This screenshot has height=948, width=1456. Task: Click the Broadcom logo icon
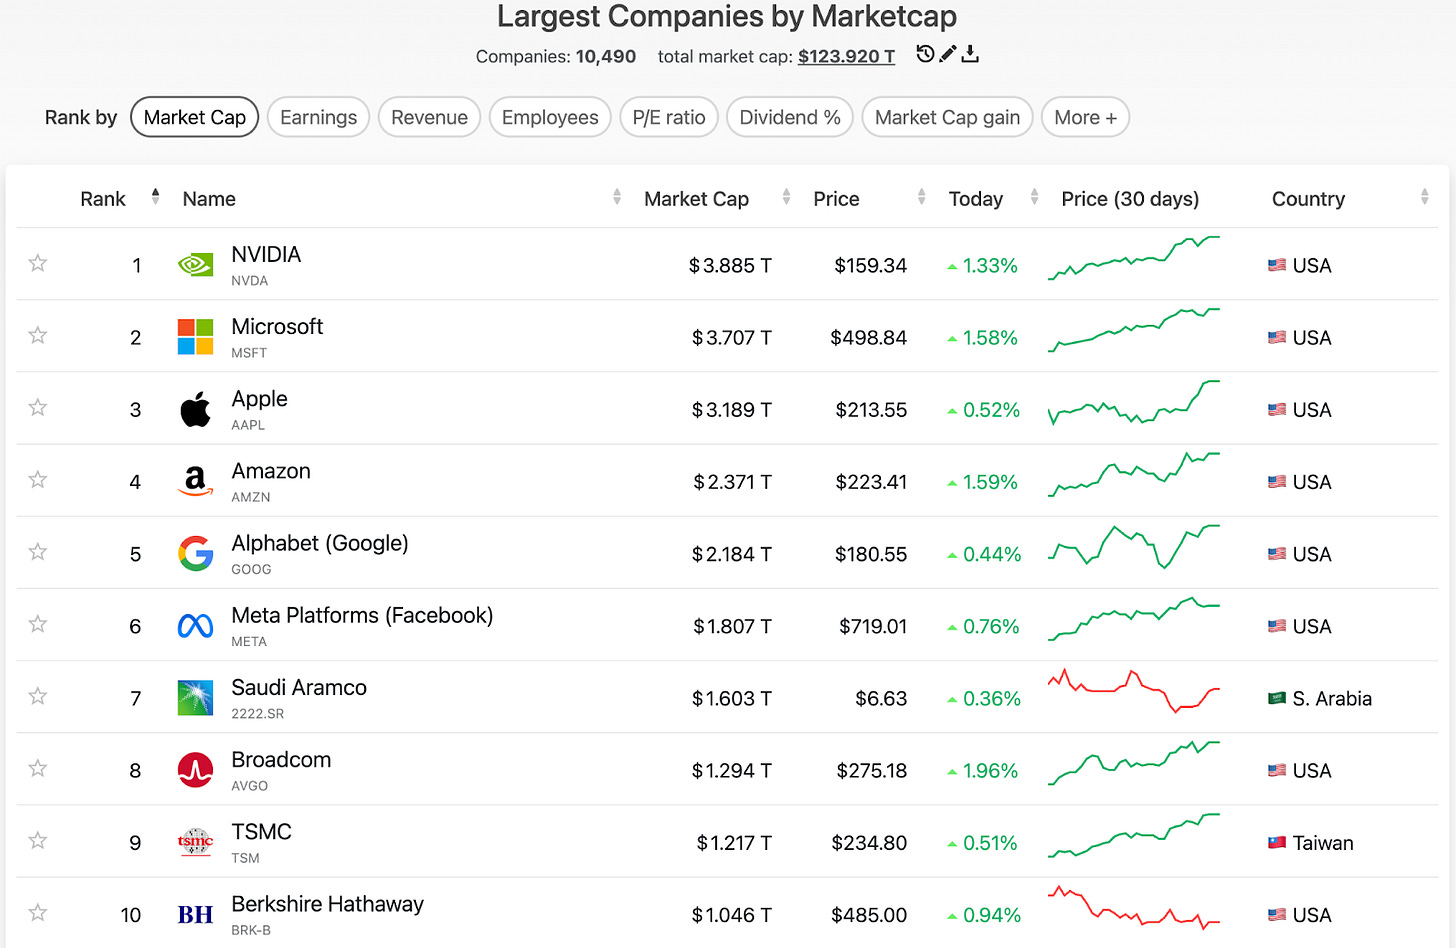[195, 770]
